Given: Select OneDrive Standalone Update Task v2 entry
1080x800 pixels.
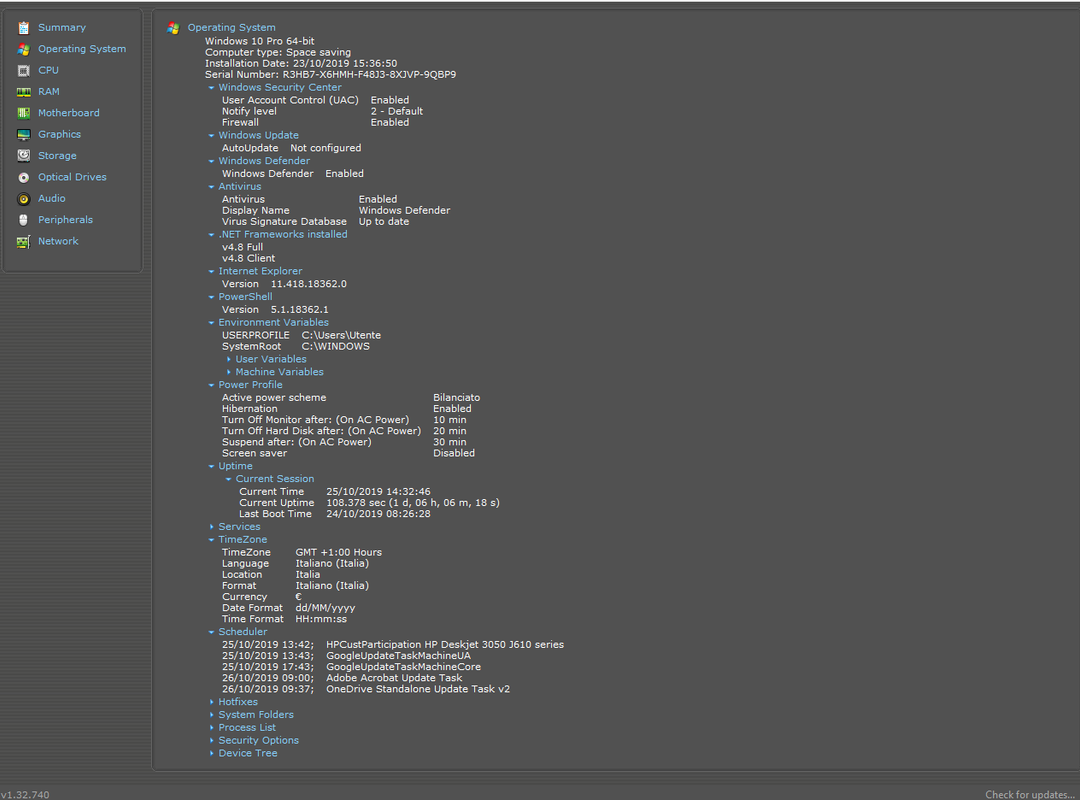Looking at the screenshot, I should point(366,689).
